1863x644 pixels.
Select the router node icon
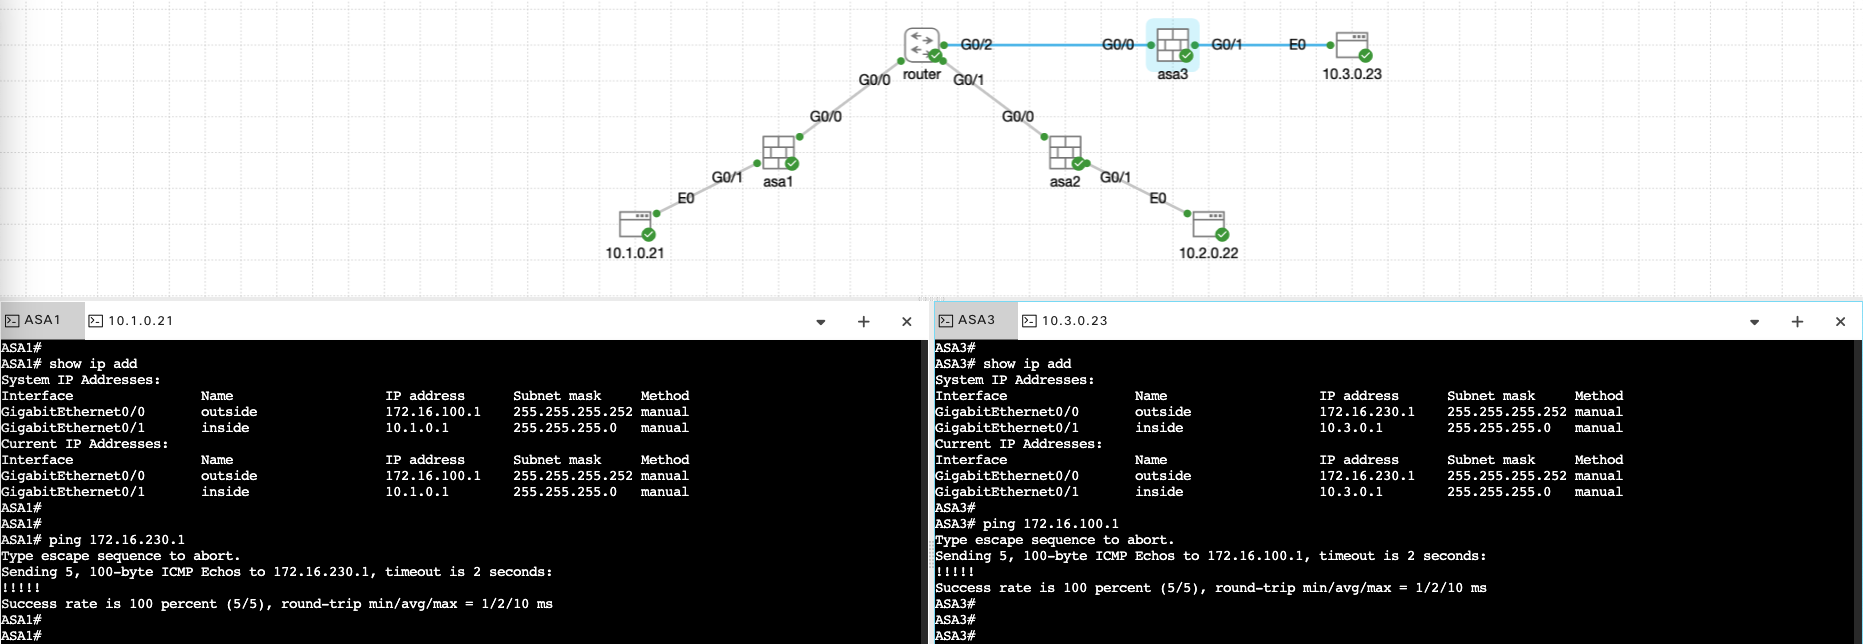click(921, 46)
